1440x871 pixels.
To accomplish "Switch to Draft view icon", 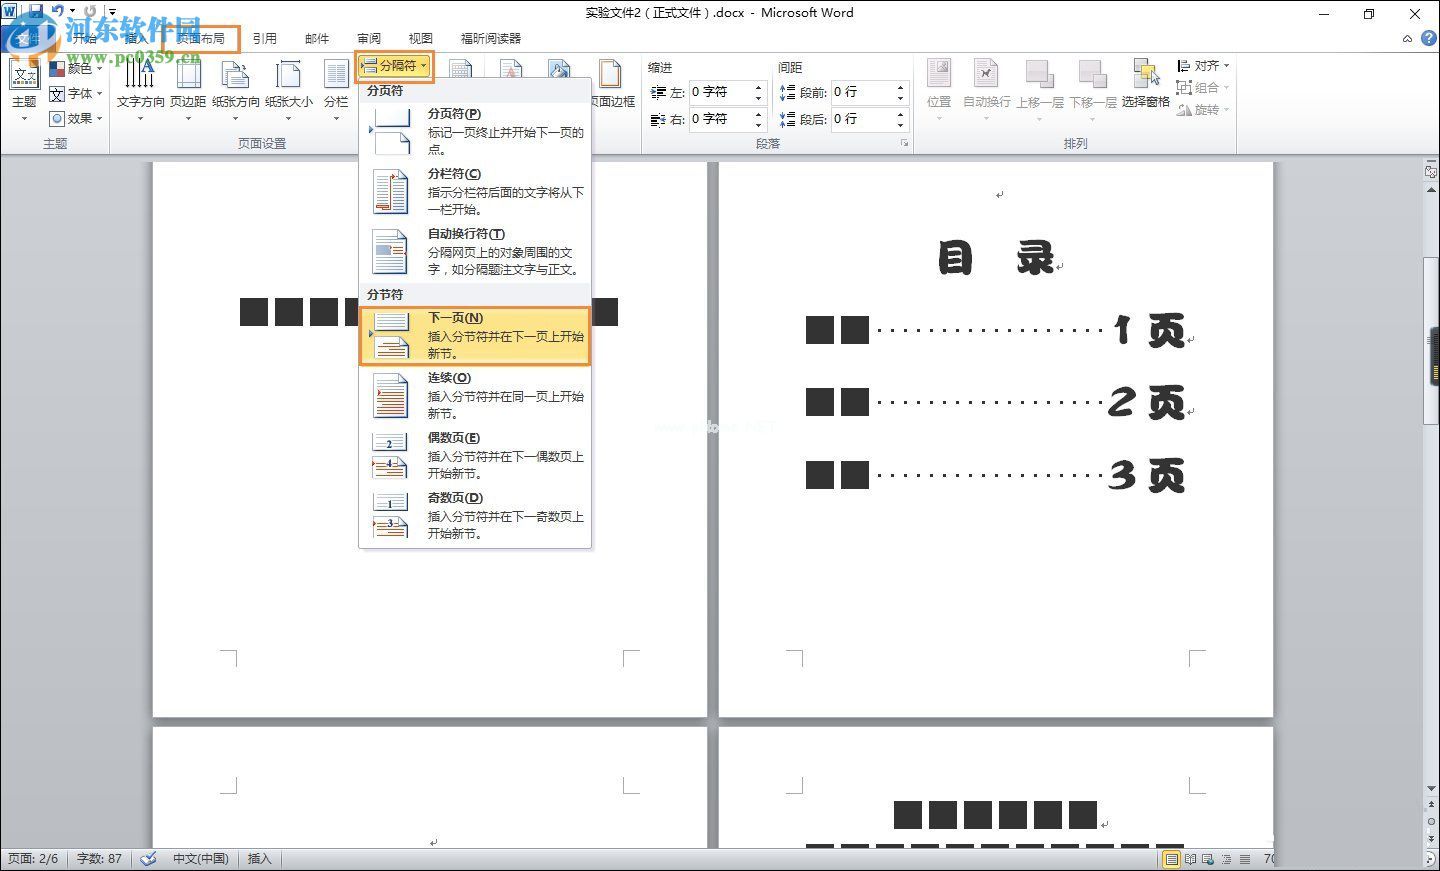I will click(1244, 859).
